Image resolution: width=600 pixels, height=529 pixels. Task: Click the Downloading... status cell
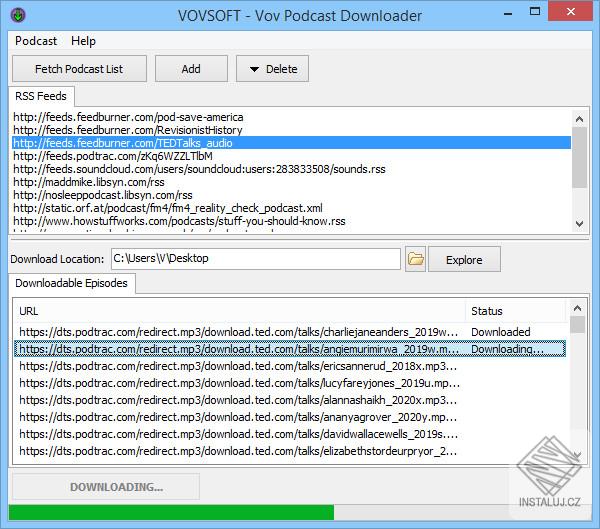click(x=507, y=349)
